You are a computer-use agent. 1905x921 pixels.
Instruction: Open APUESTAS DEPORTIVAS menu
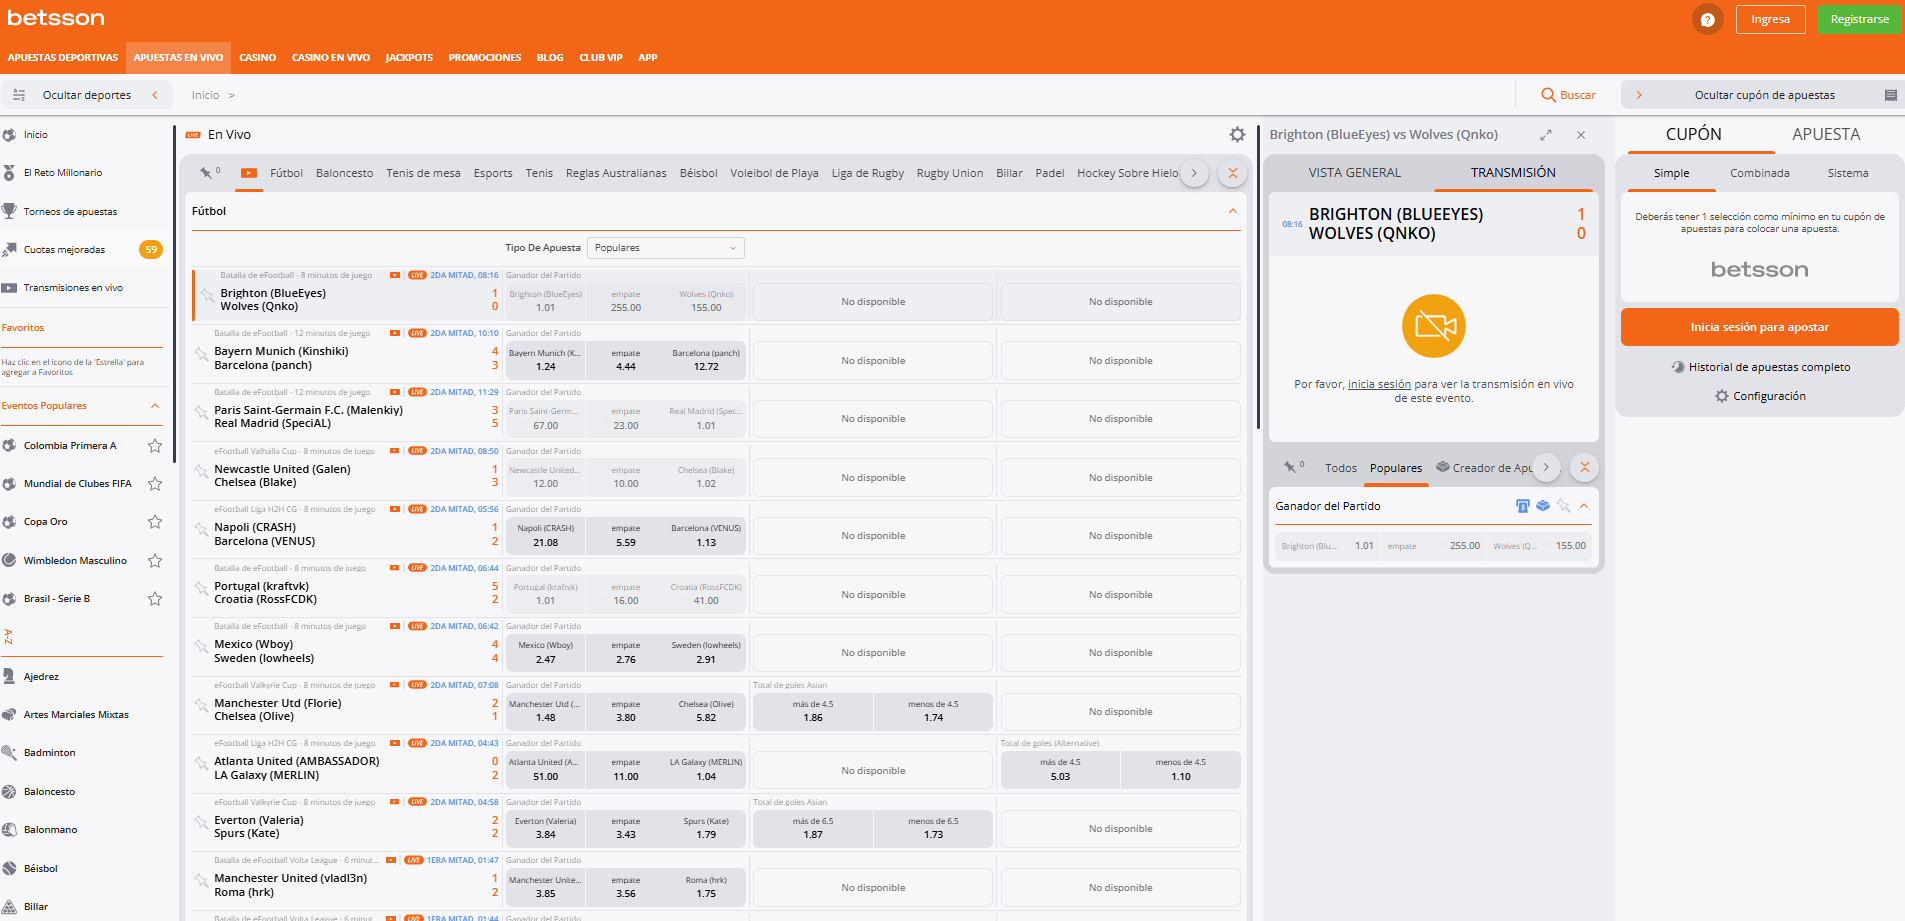coord(63,58)
